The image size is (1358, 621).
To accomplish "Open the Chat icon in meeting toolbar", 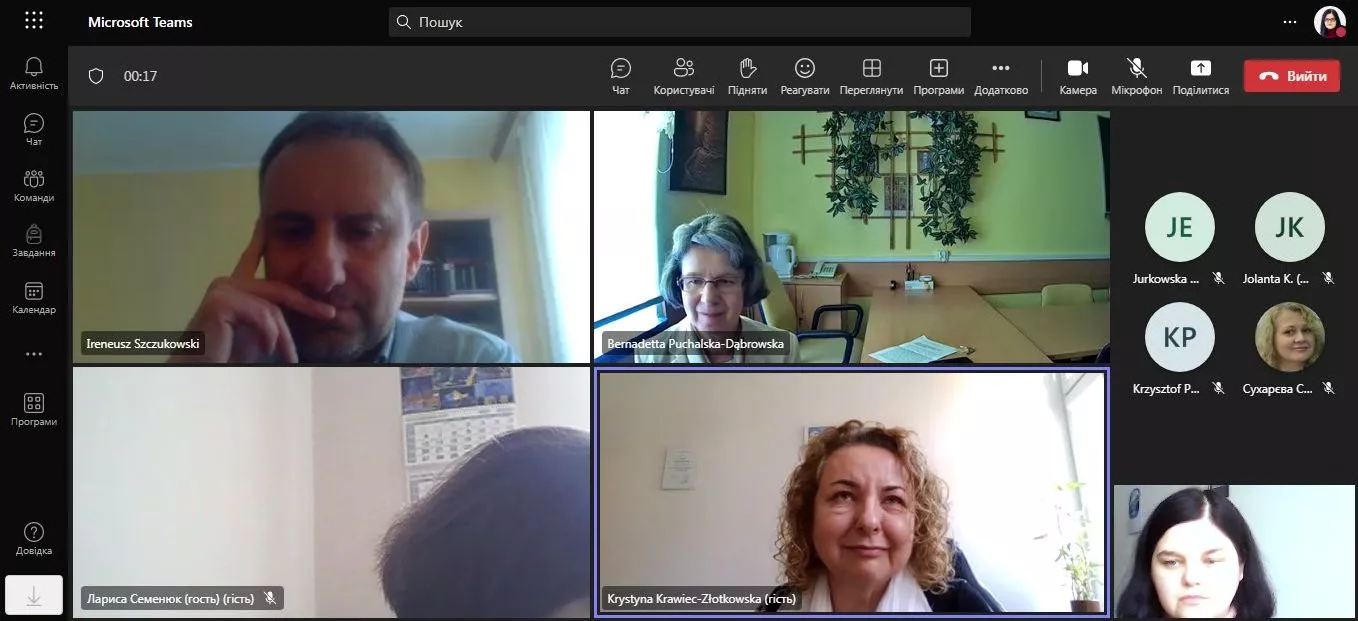I will click(x=620, y=75).
